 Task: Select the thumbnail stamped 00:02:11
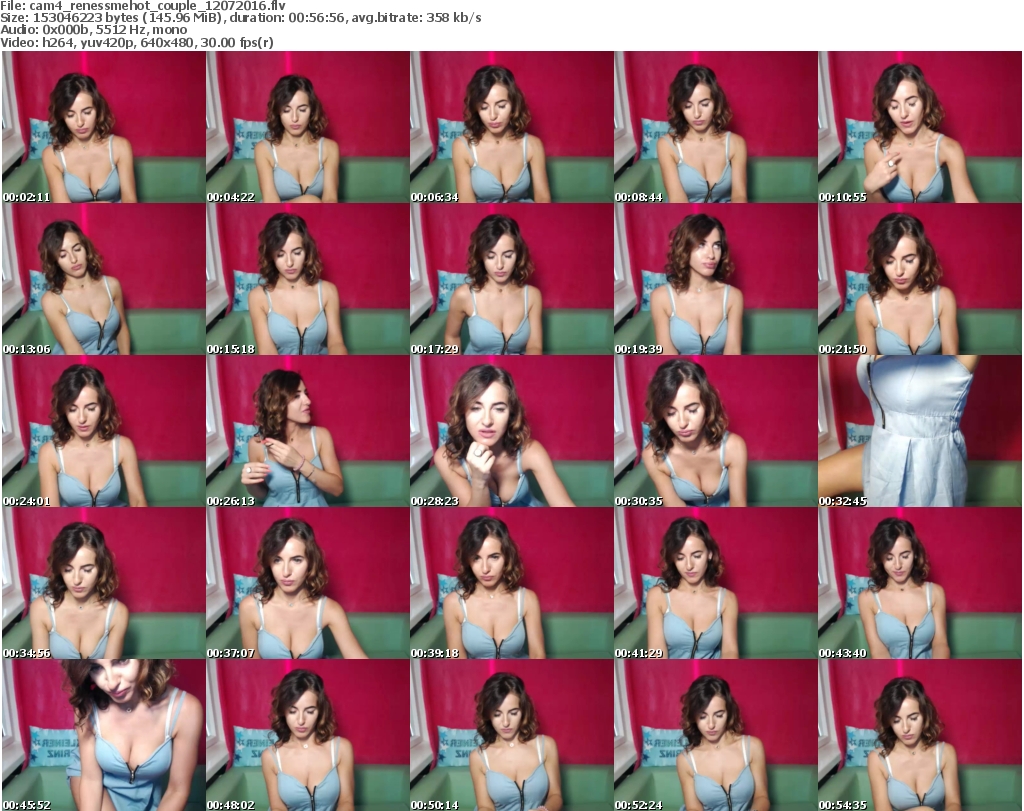104,127
